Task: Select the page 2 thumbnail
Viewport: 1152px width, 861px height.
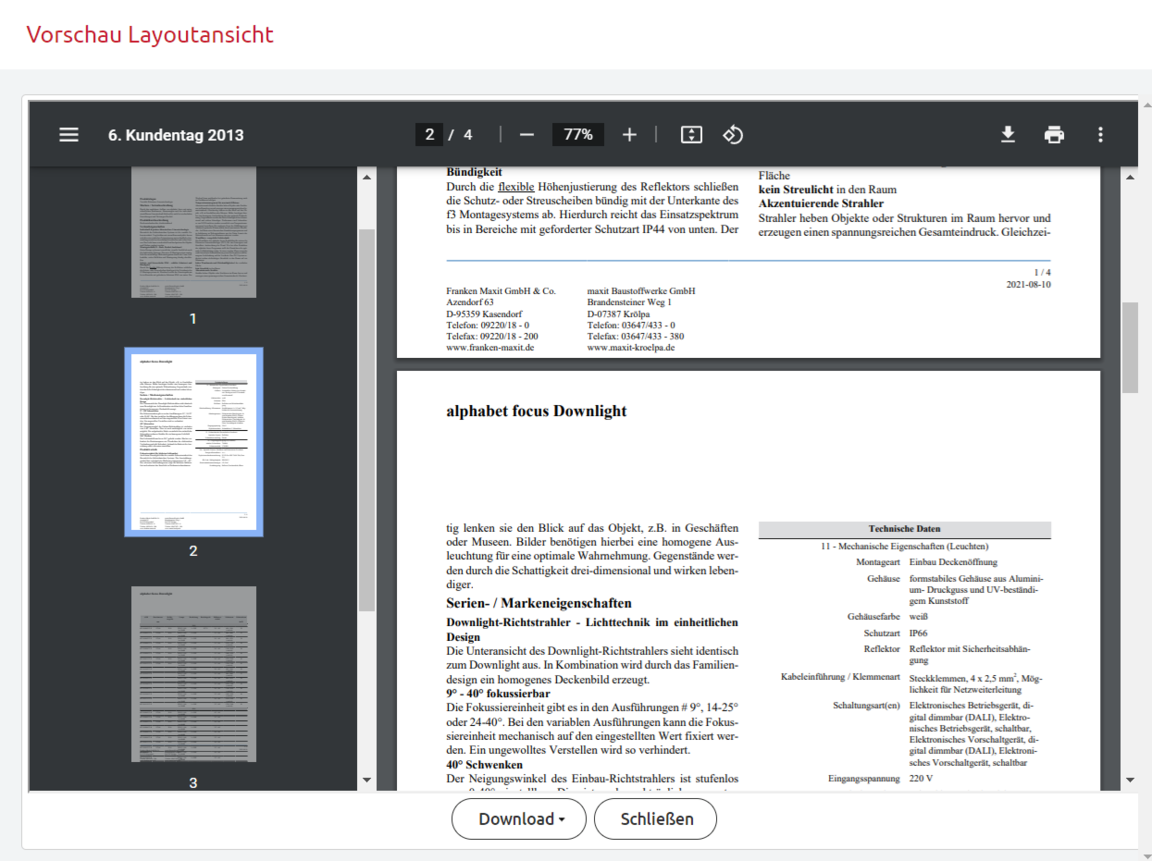Action: [194, 442]
